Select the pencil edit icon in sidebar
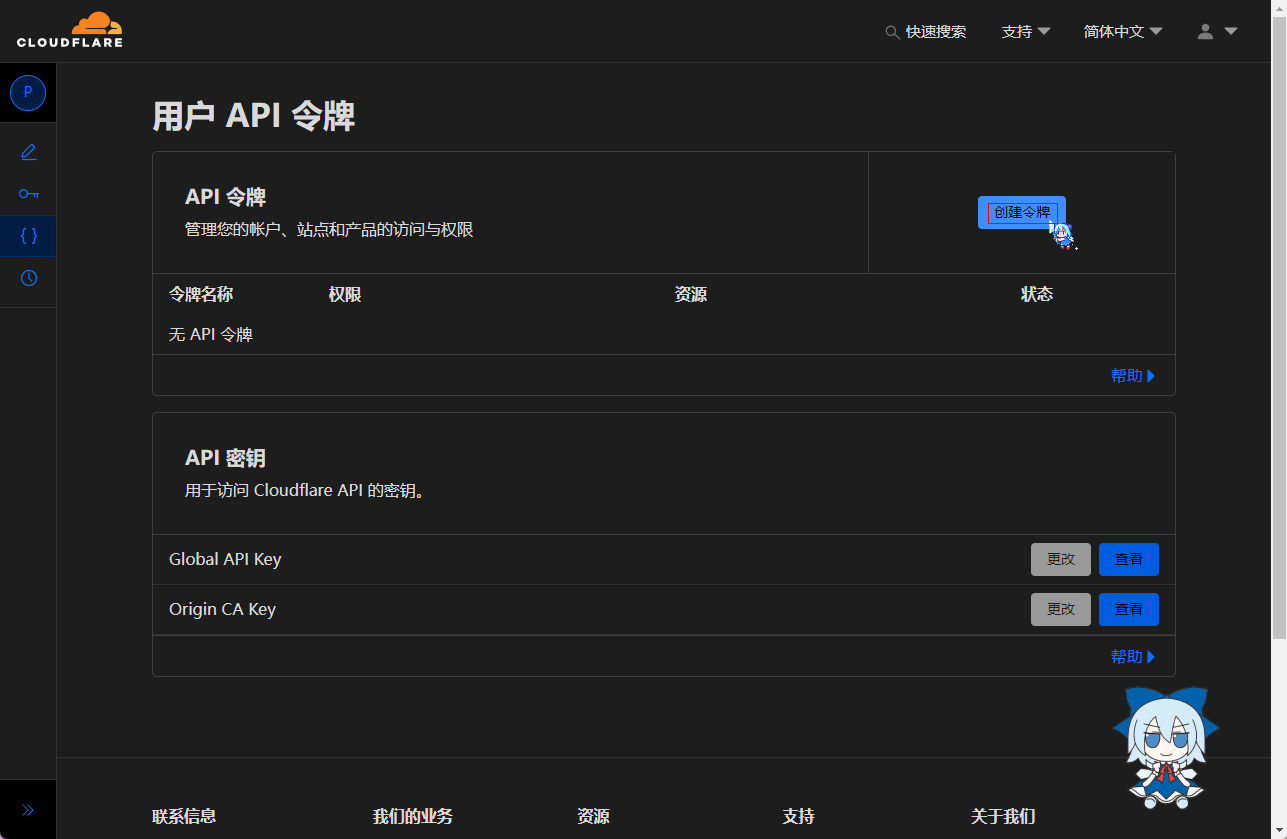 [28, 152]
